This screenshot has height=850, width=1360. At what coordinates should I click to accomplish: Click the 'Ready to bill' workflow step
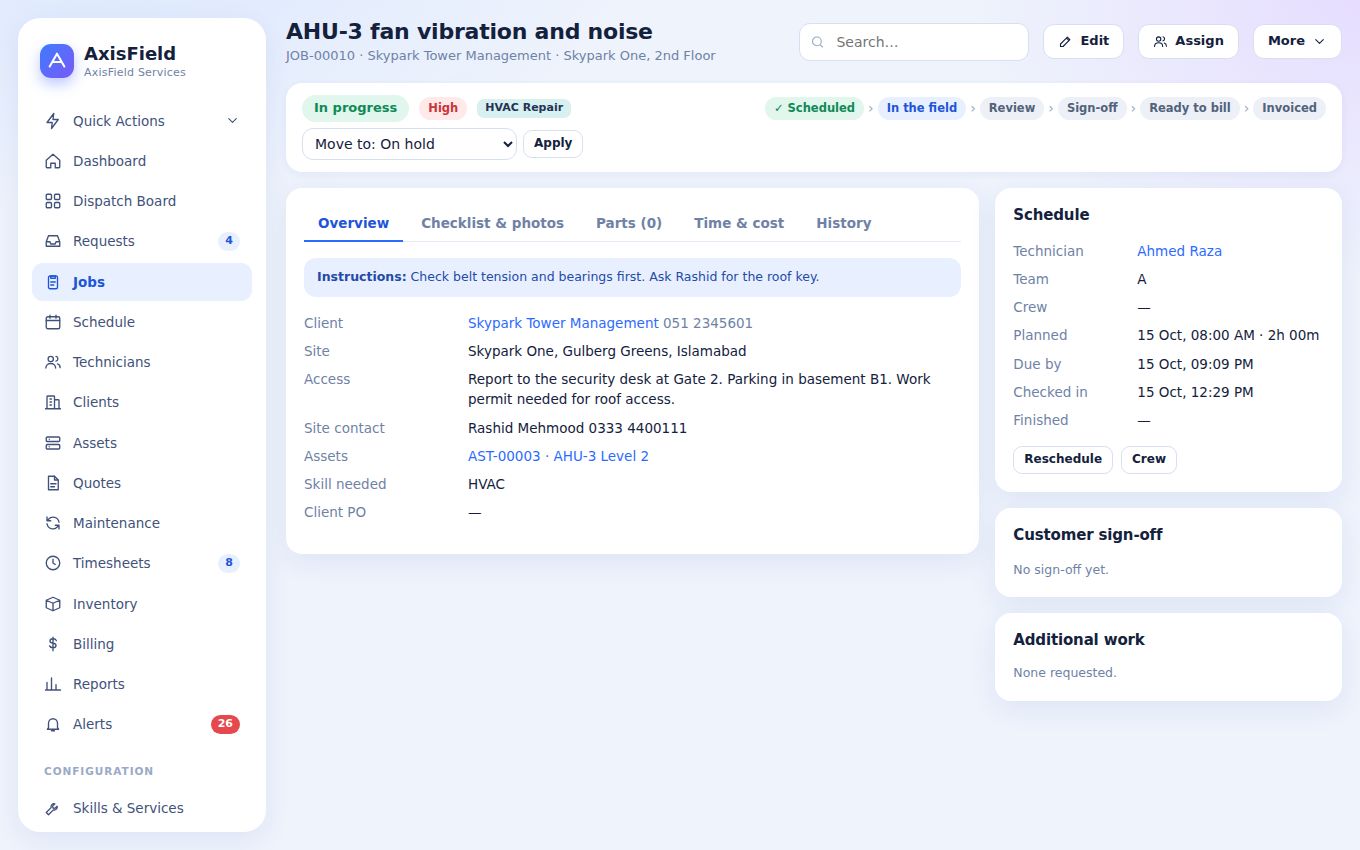pyautogui.click(x=1190, y=108)
